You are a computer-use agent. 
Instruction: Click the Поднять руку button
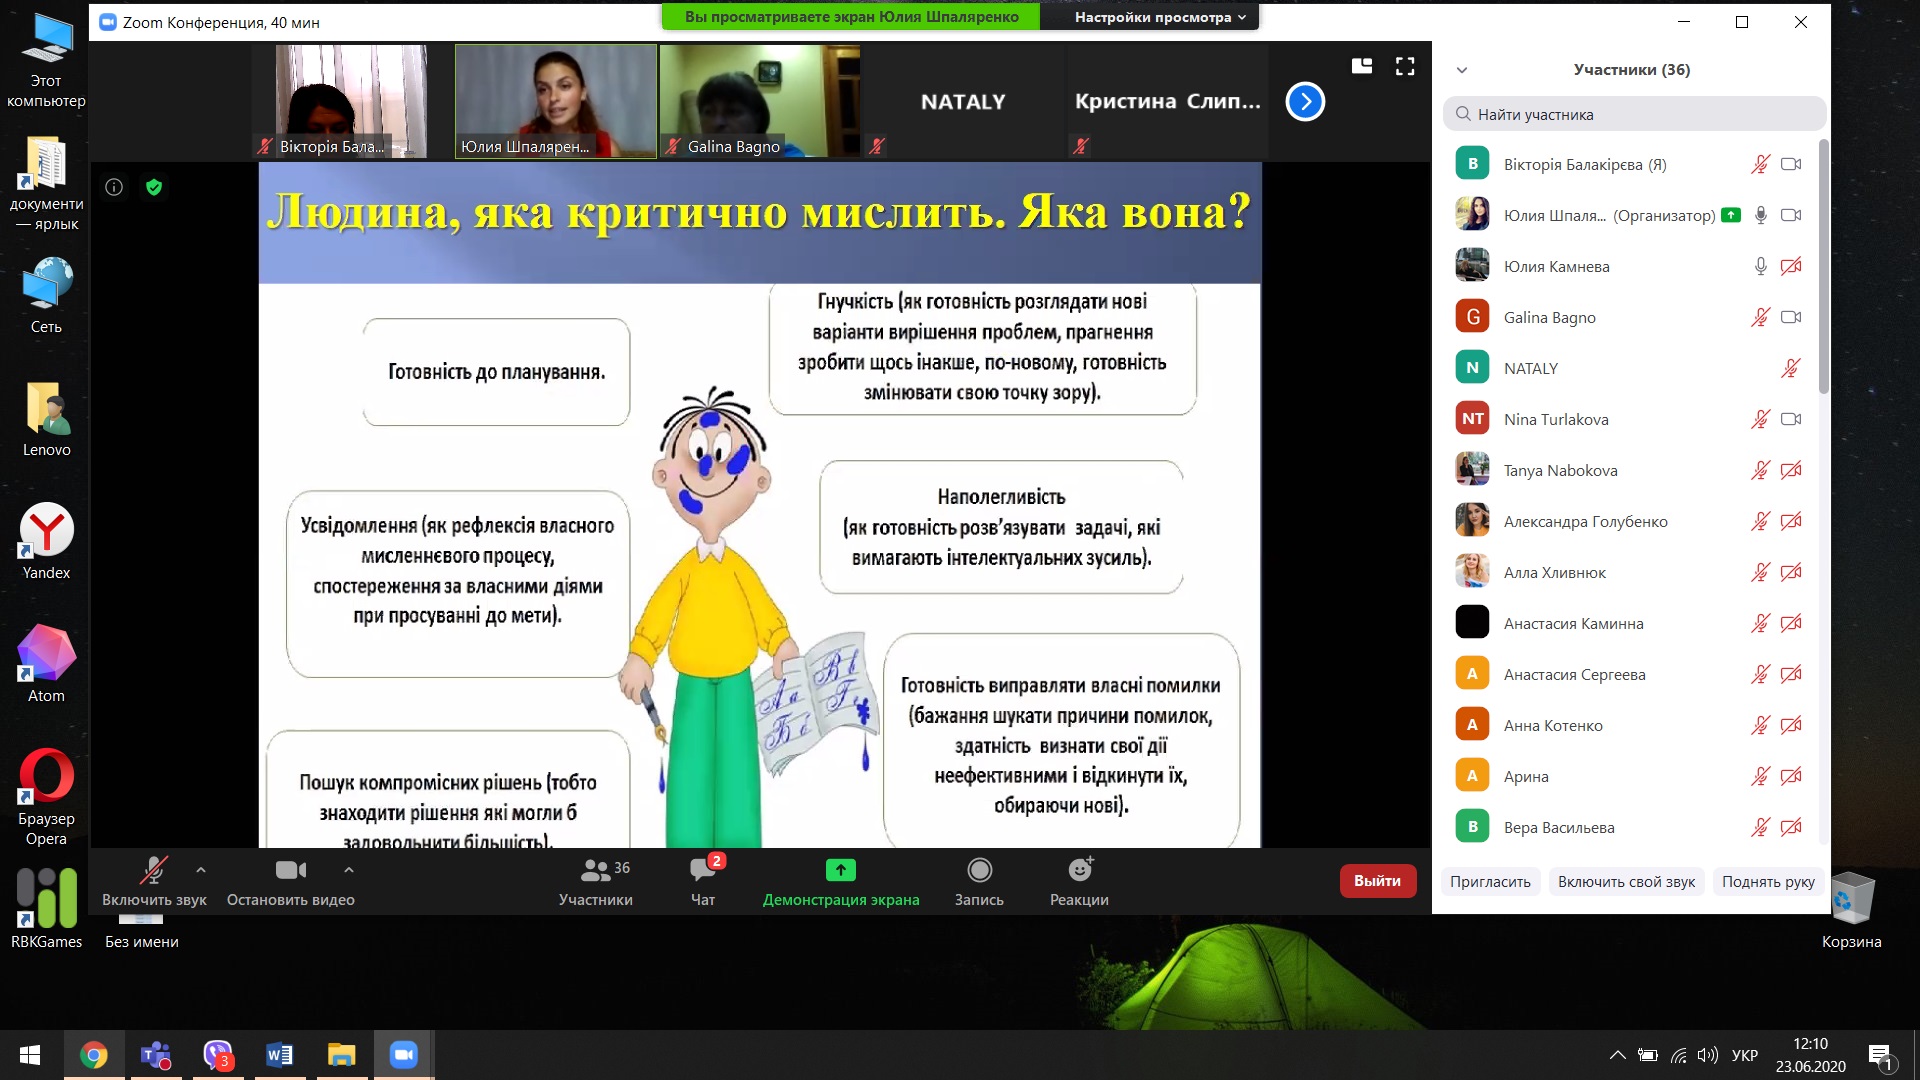coord(1767,882)
